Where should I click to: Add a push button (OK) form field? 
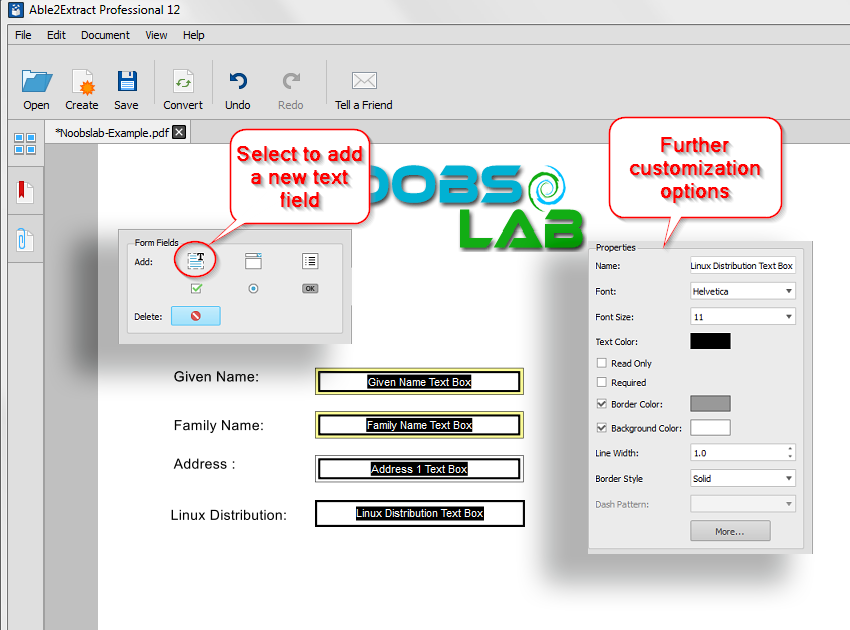click(309, 287)
